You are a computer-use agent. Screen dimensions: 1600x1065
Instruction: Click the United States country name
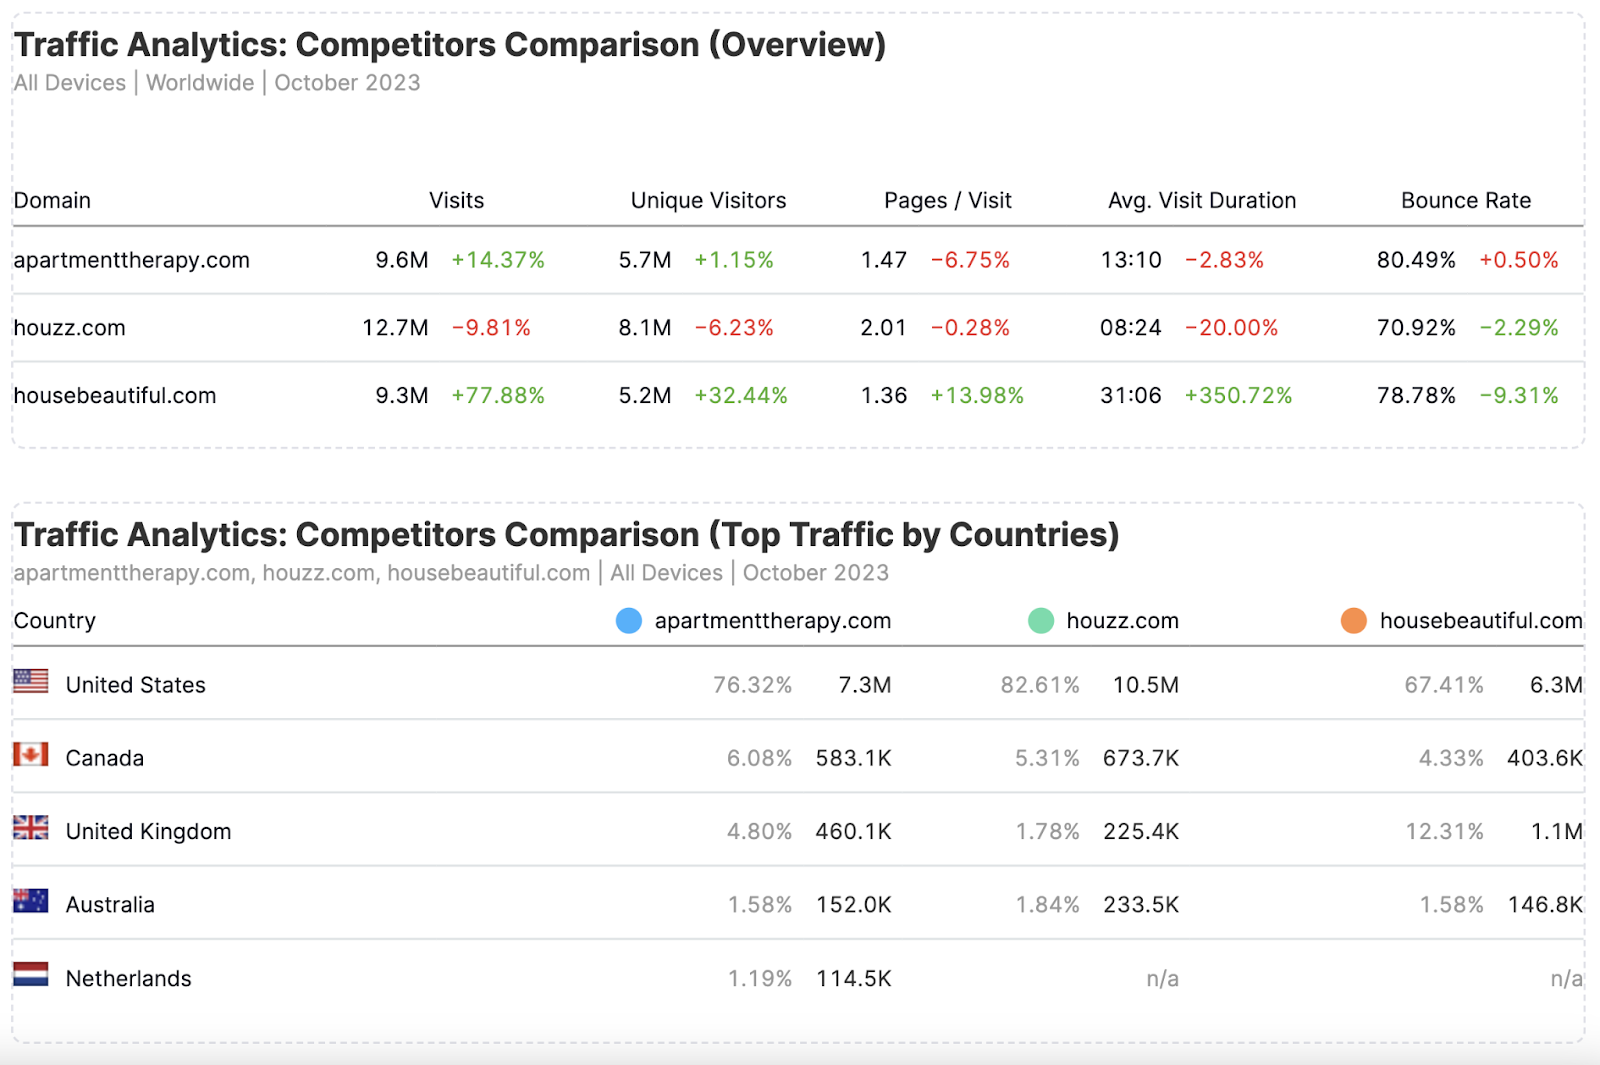136,685
